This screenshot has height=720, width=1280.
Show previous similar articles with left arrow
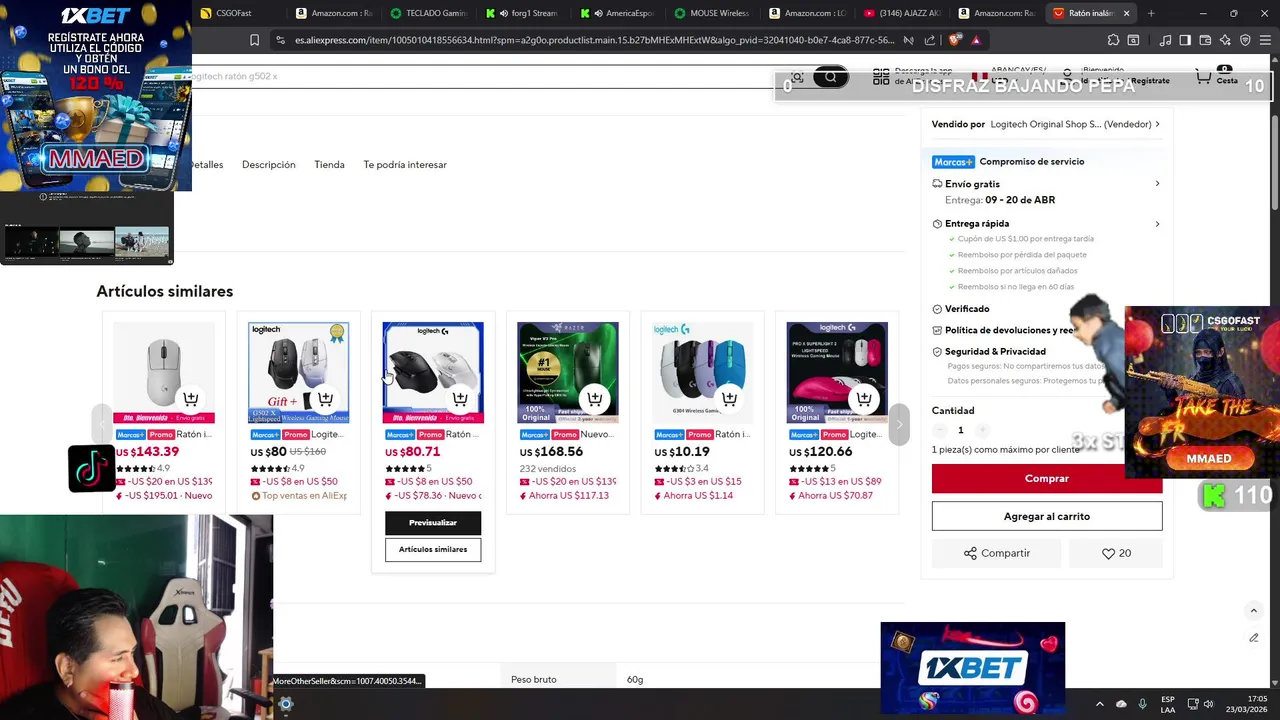102,424
